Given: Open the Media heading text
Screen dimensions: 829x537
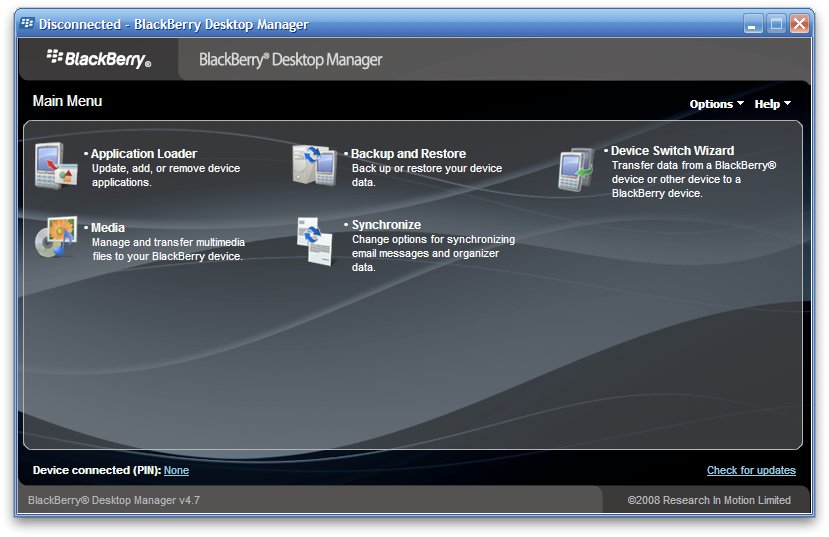Looking at the screenshot, I should pos(108,228).
